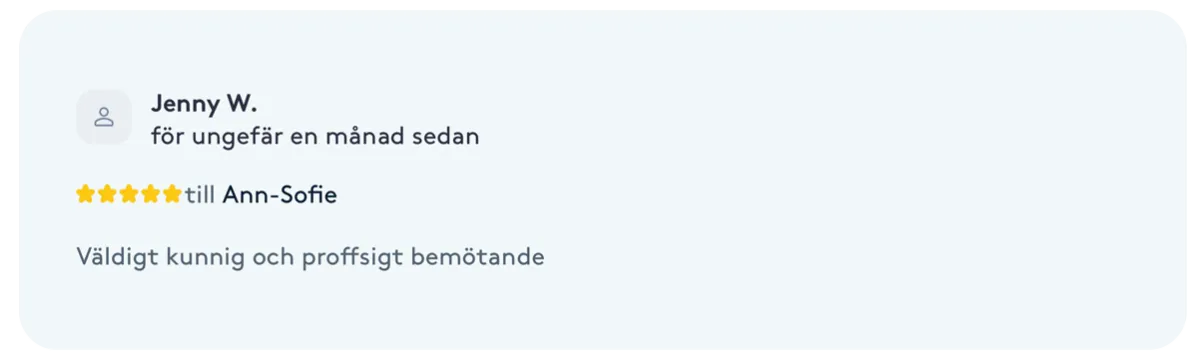Click the timestamp 'för ungefär en månad sedan'
1200x361 pixels.
[x=315, y=137]
